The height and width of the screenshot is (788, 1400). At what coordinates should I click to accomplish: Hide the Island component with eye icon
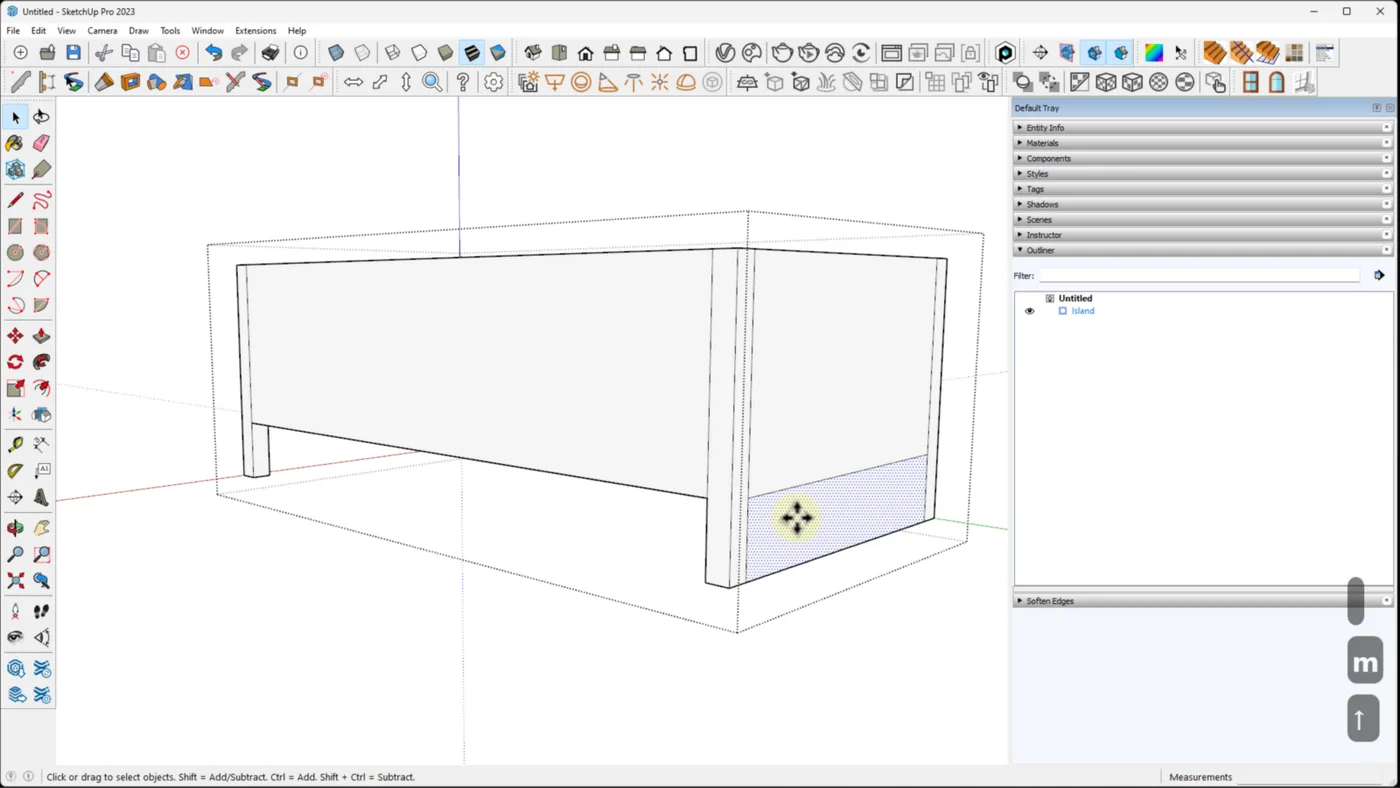(x=1029, y=311)
